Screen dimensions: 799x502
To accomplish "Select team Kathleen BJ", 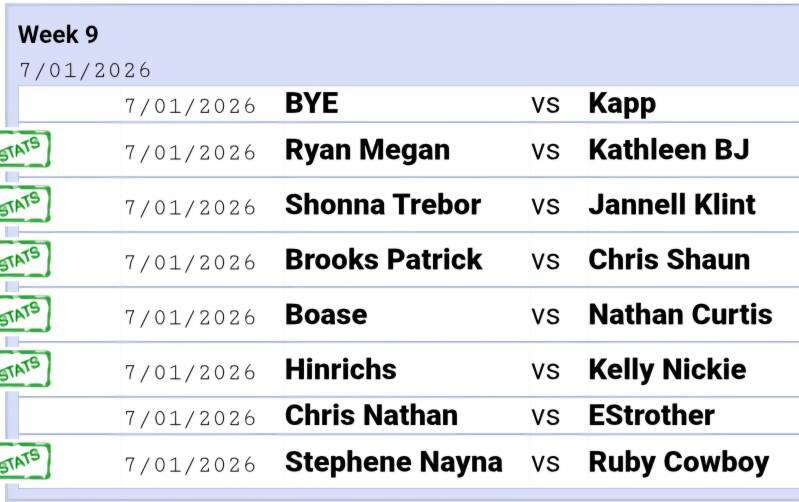I will pos(669,150).
